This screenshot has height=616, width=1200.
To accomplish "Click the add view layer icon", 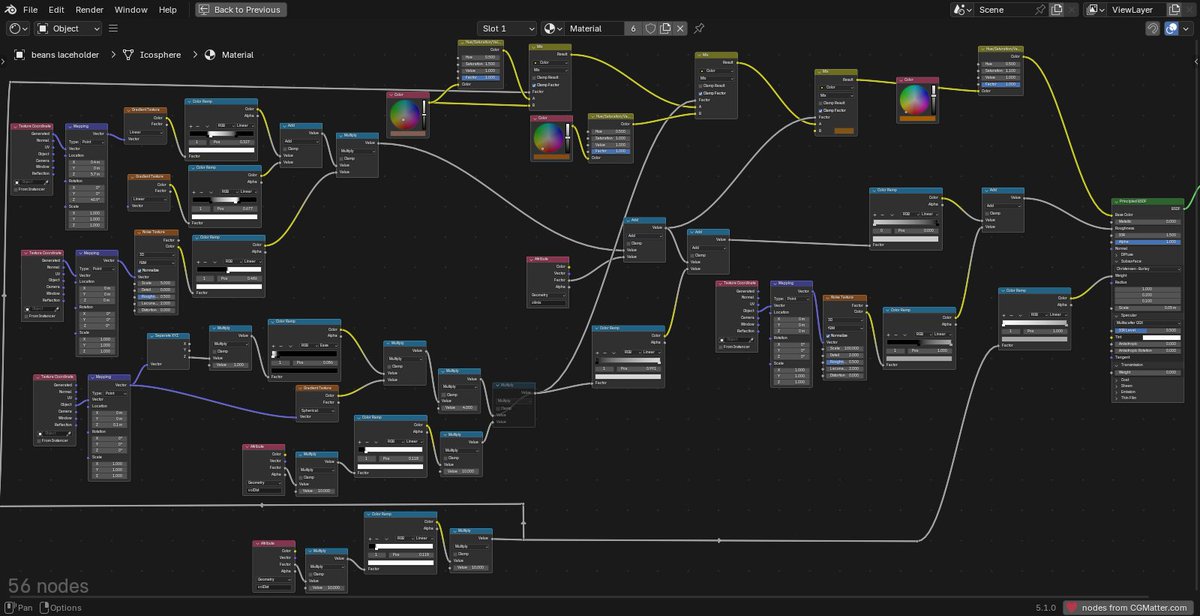I will pos(1173,9).
